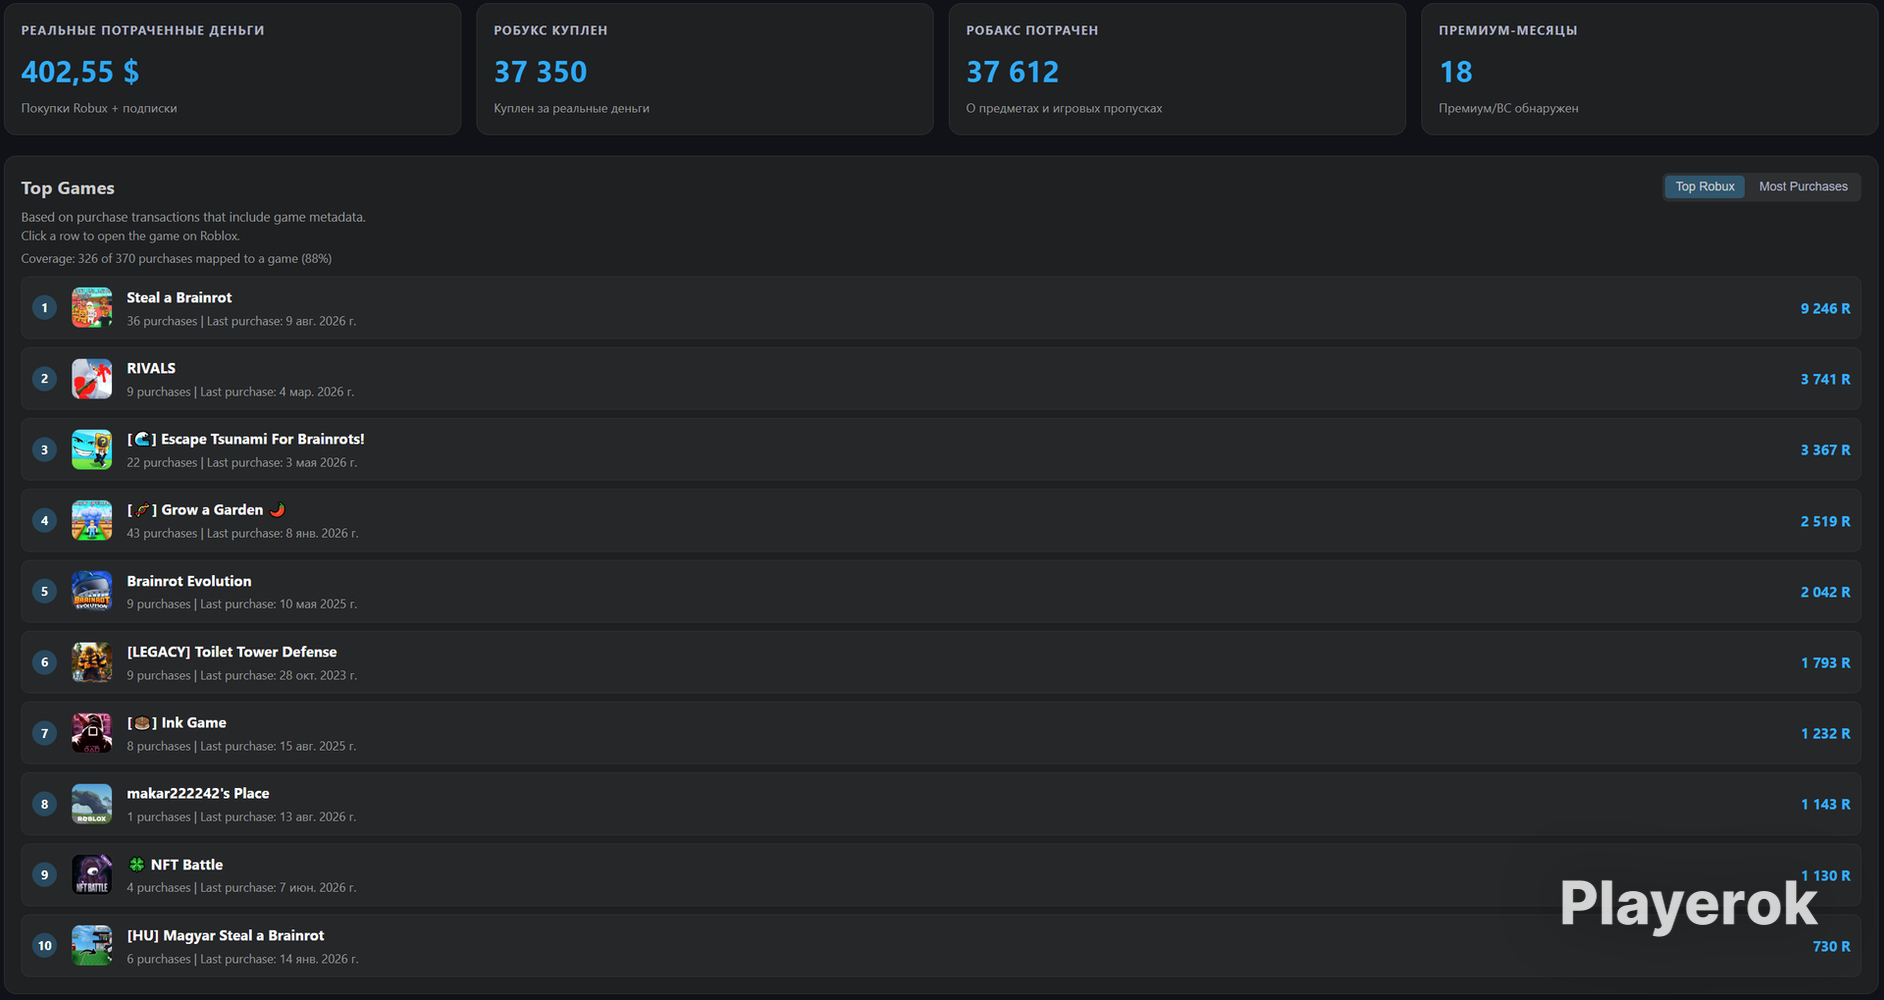1884x1000 pixels.
Task: Click the 1 232 R amount
Action: point(1826,734)
